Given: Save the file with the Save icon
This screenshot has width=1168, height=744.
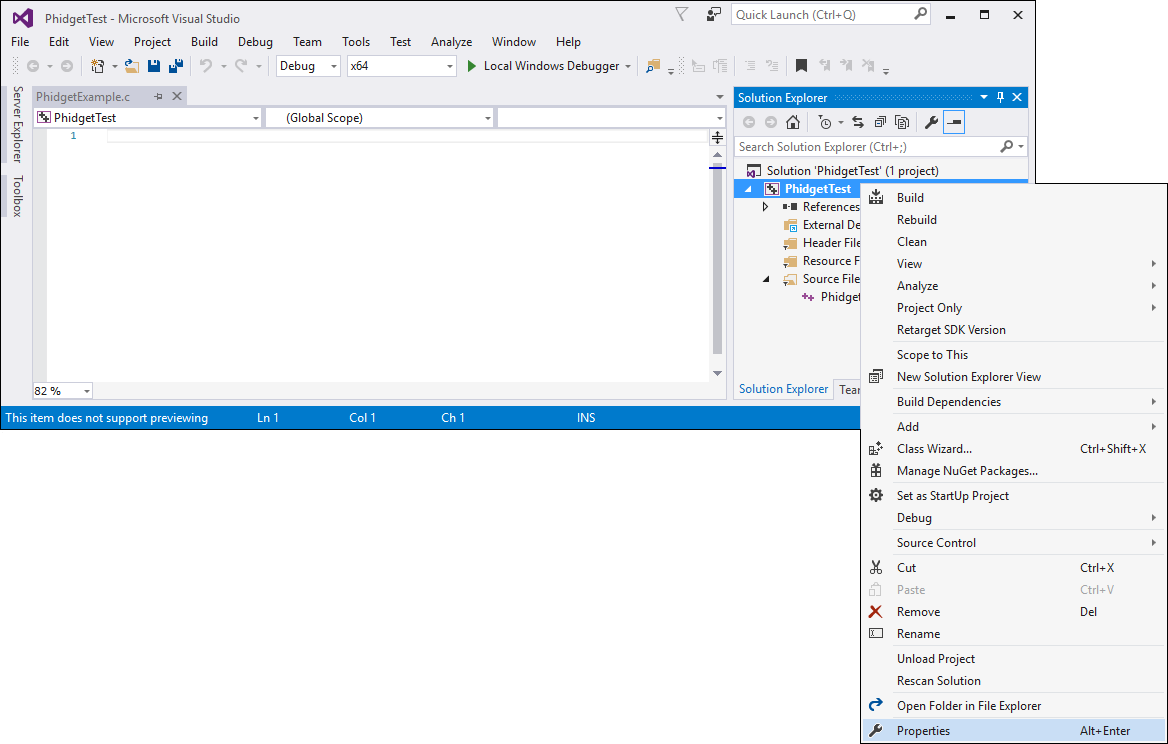Looking at the screenshot, I should click(x=153, y=66).
